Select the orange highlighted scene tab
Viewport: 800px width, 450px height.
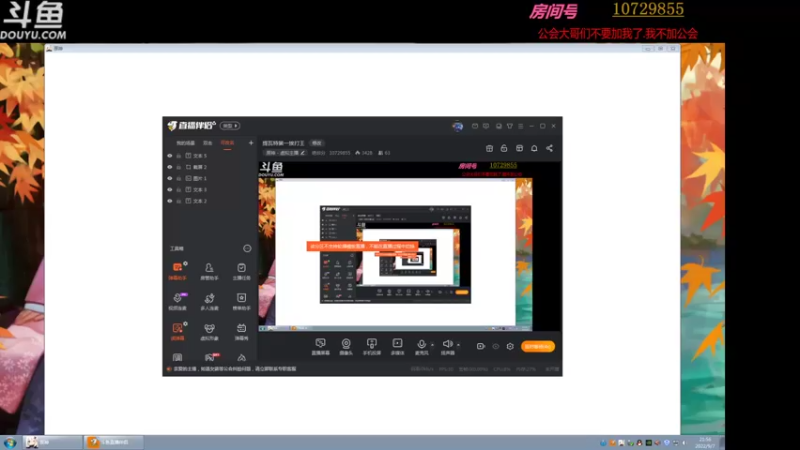click(x=227, y=143)
